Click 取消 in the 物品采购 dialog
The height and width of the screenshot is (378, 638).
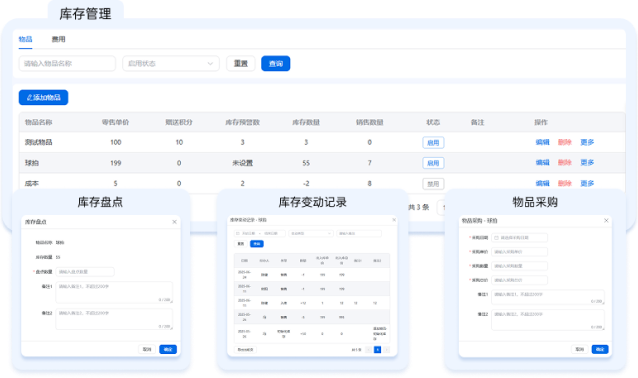click(x=580, y=349)
